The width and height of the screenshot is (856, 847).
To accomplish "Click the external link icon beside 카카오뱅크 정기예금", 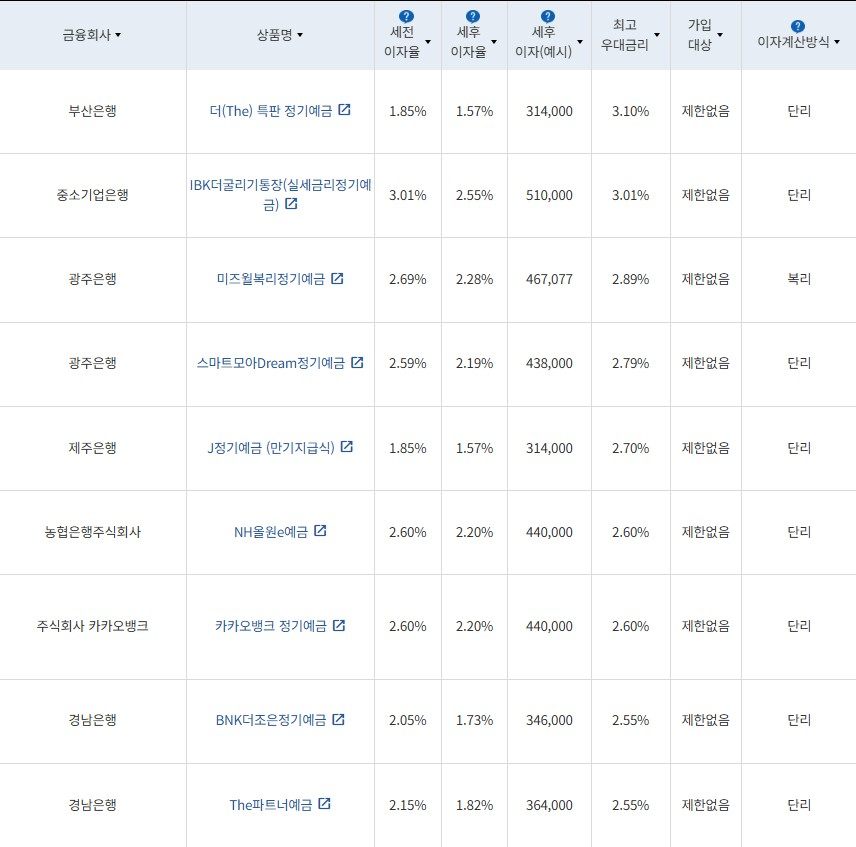I will coord(339,625).
